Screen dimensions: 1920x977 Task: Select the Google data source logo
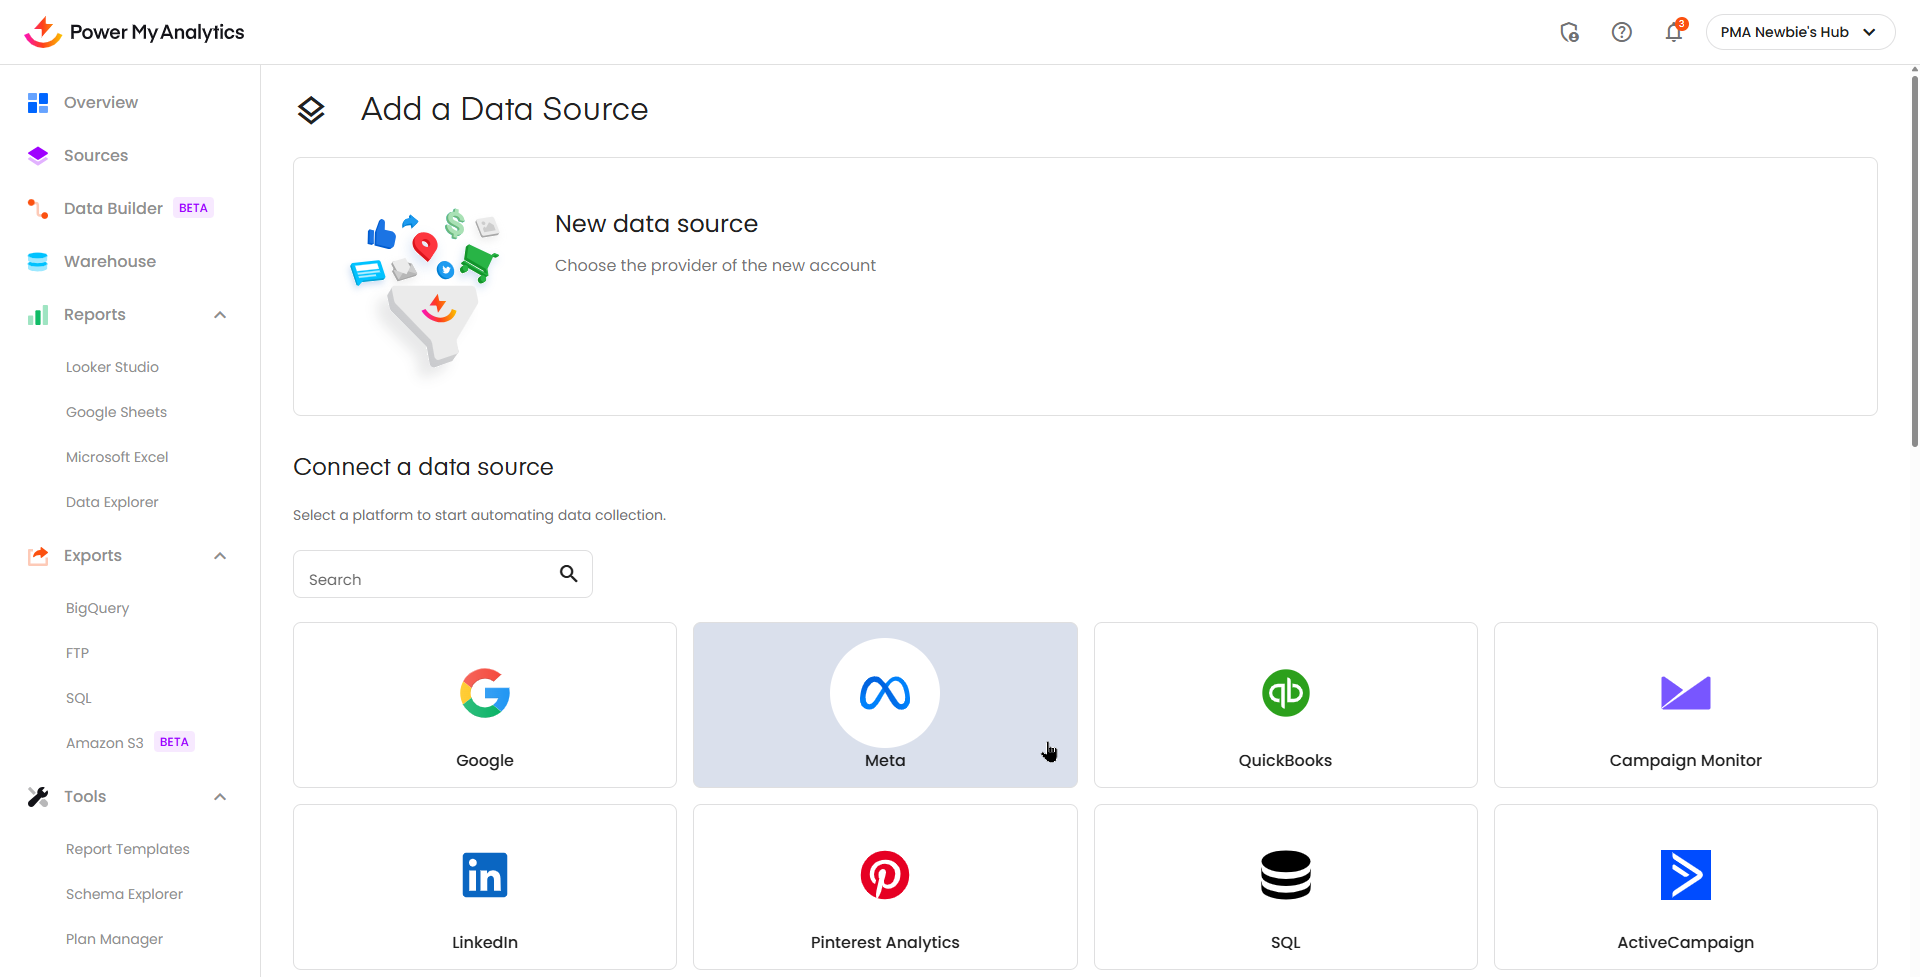coord(485,693)
